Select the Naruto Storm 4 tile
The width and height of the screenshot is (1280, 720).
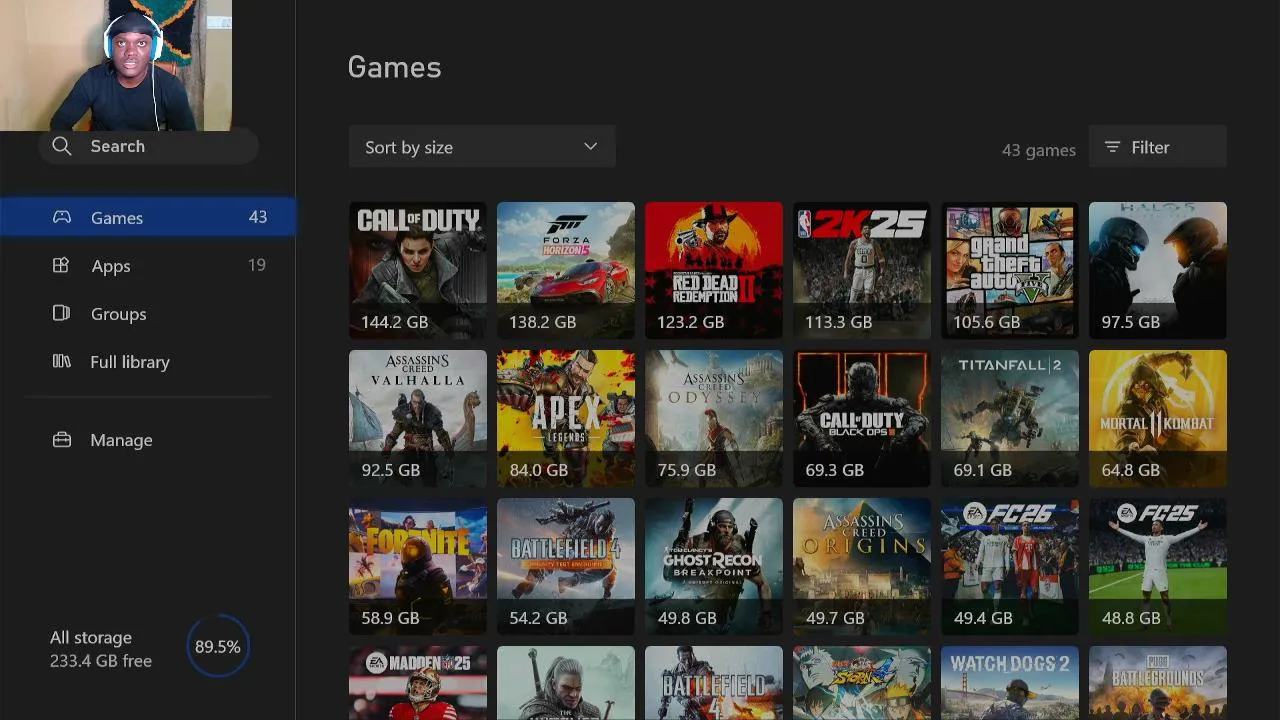click(862, 683)
